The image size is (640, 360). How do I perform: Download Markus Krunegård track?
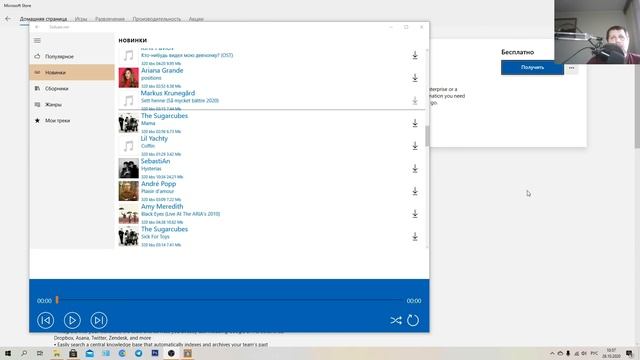click(415, 100)
